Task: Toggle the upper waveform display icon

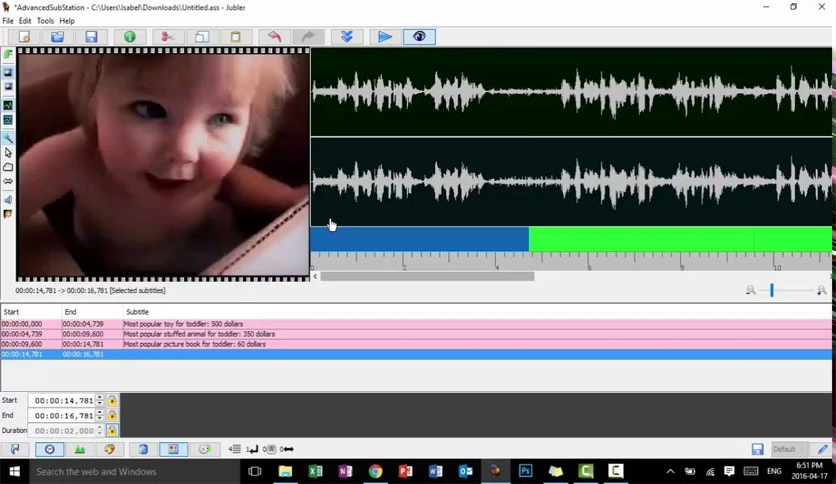Action: click(x=8, y=106)
